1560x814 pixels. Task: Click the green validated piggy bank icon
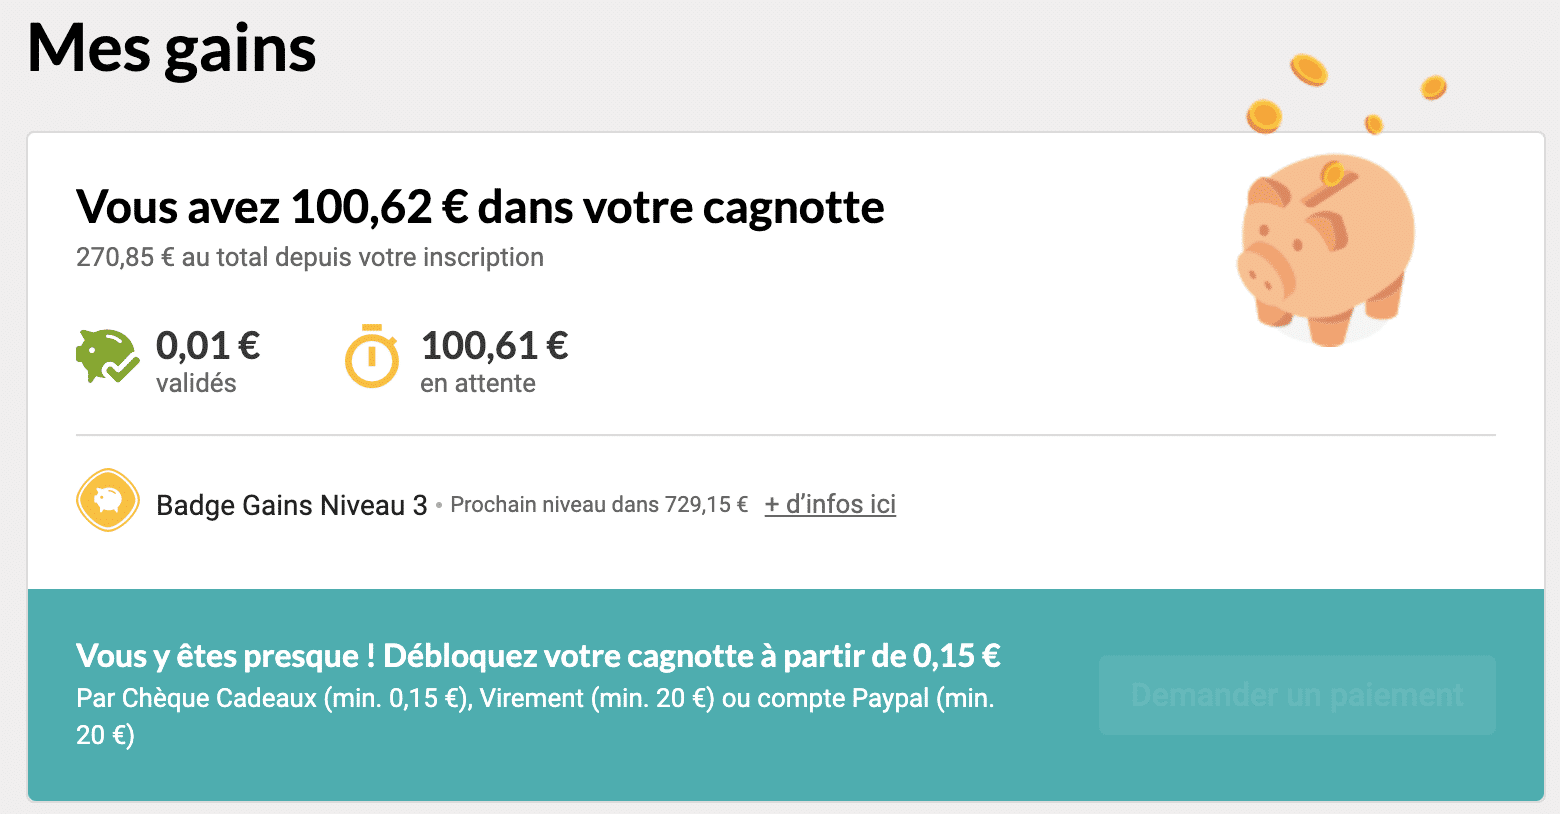coord(107,356)
